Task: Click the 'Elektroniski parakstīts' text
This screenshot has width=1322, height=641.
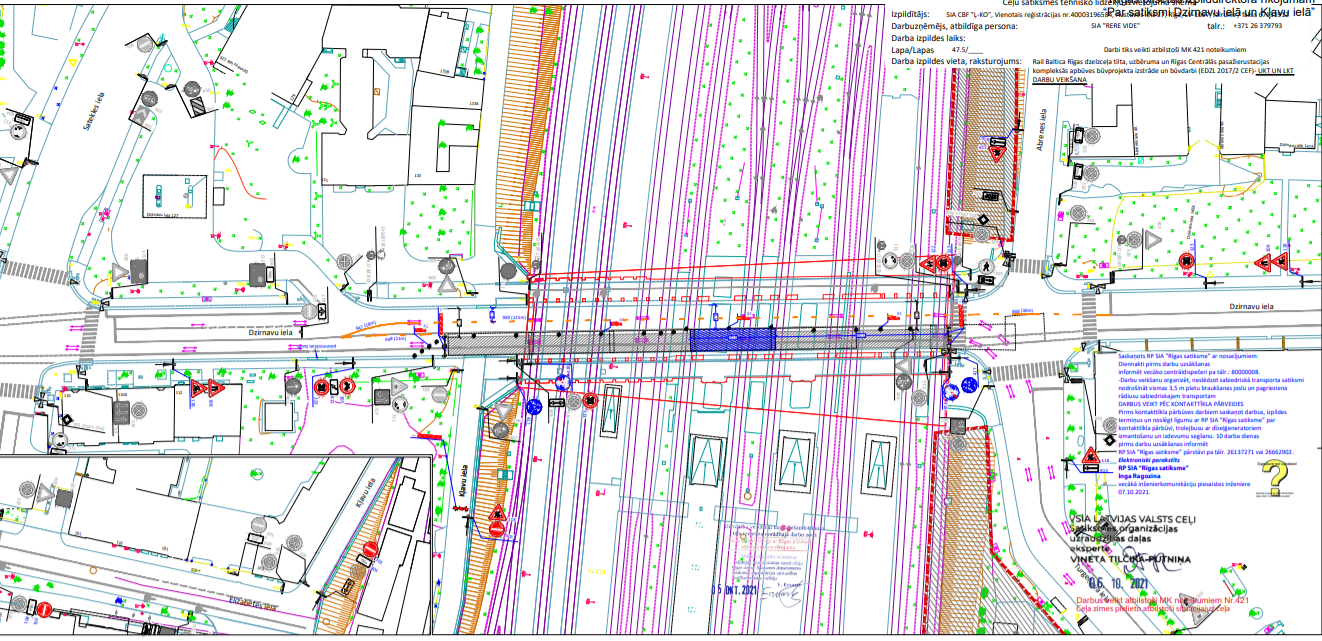Action: [1147, 460]
